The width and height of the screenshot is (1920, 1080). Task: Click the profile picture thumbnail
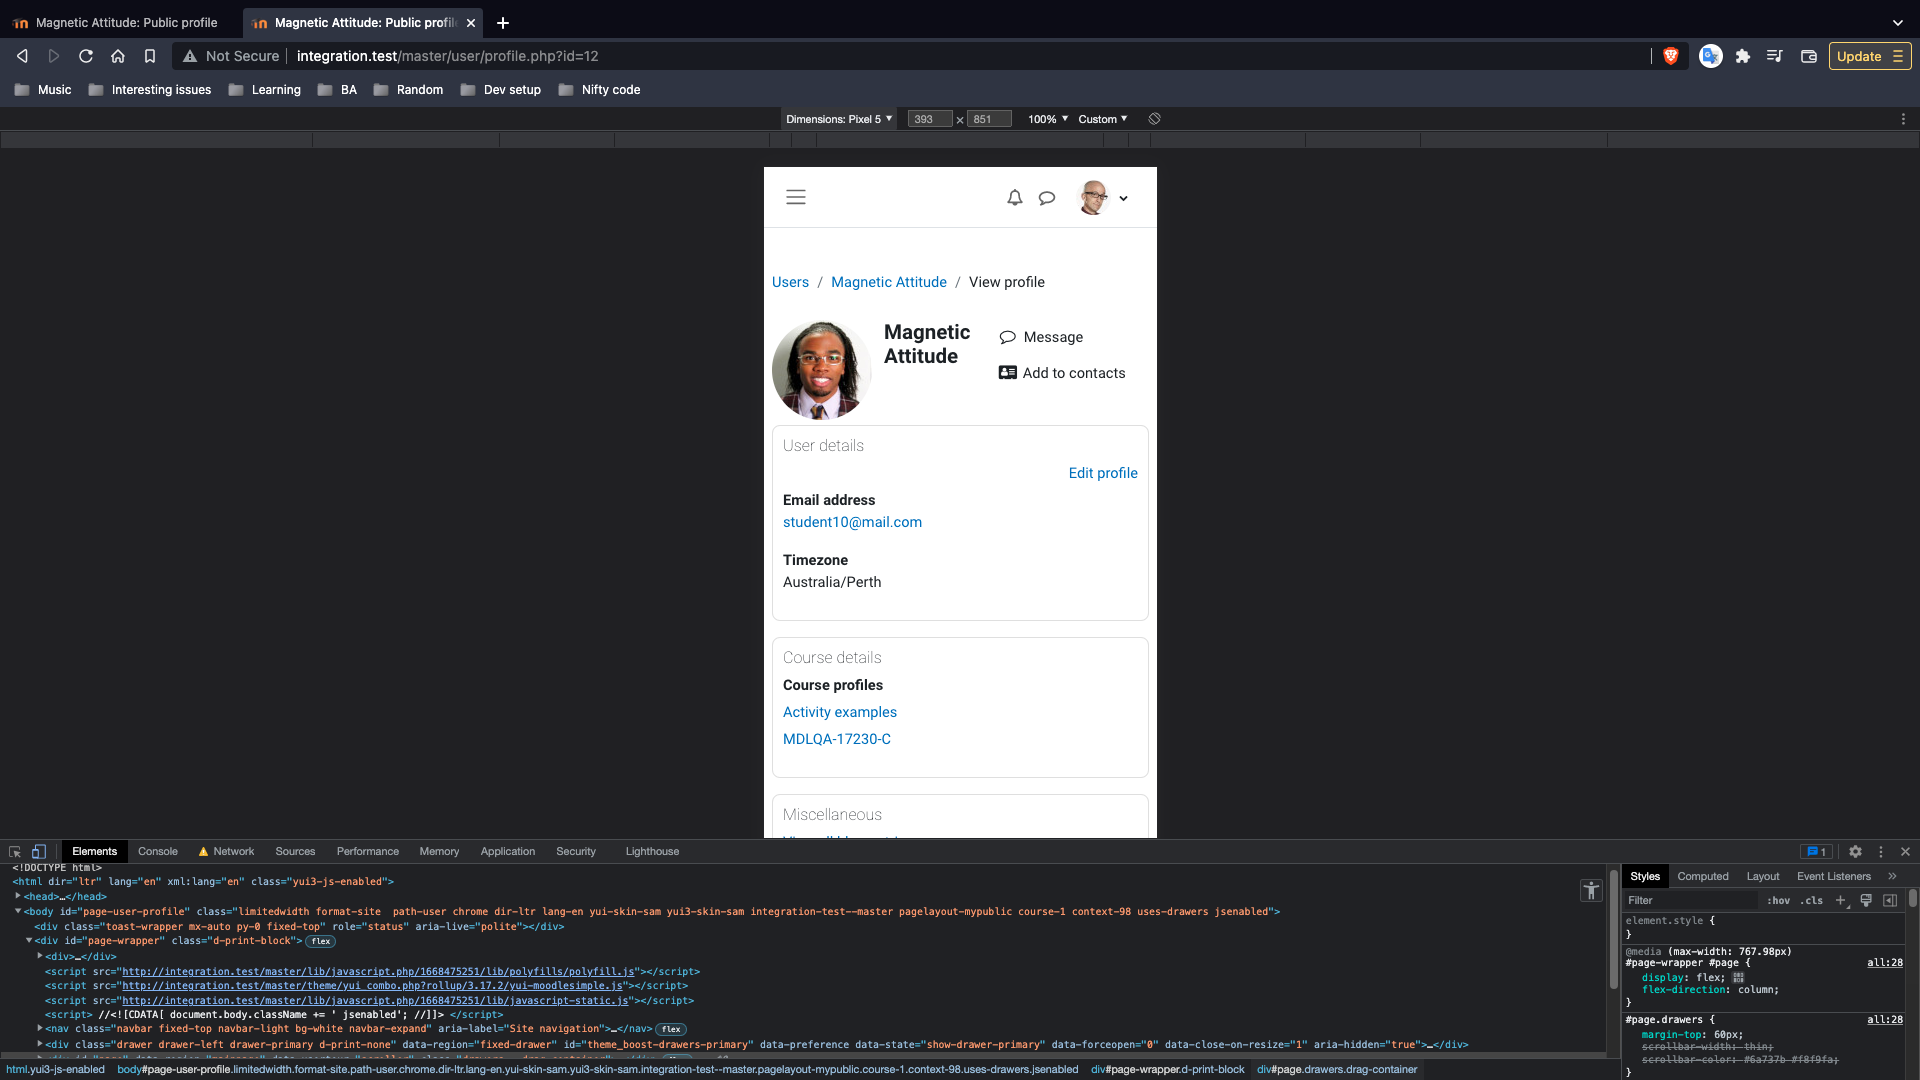coord(822,369)
